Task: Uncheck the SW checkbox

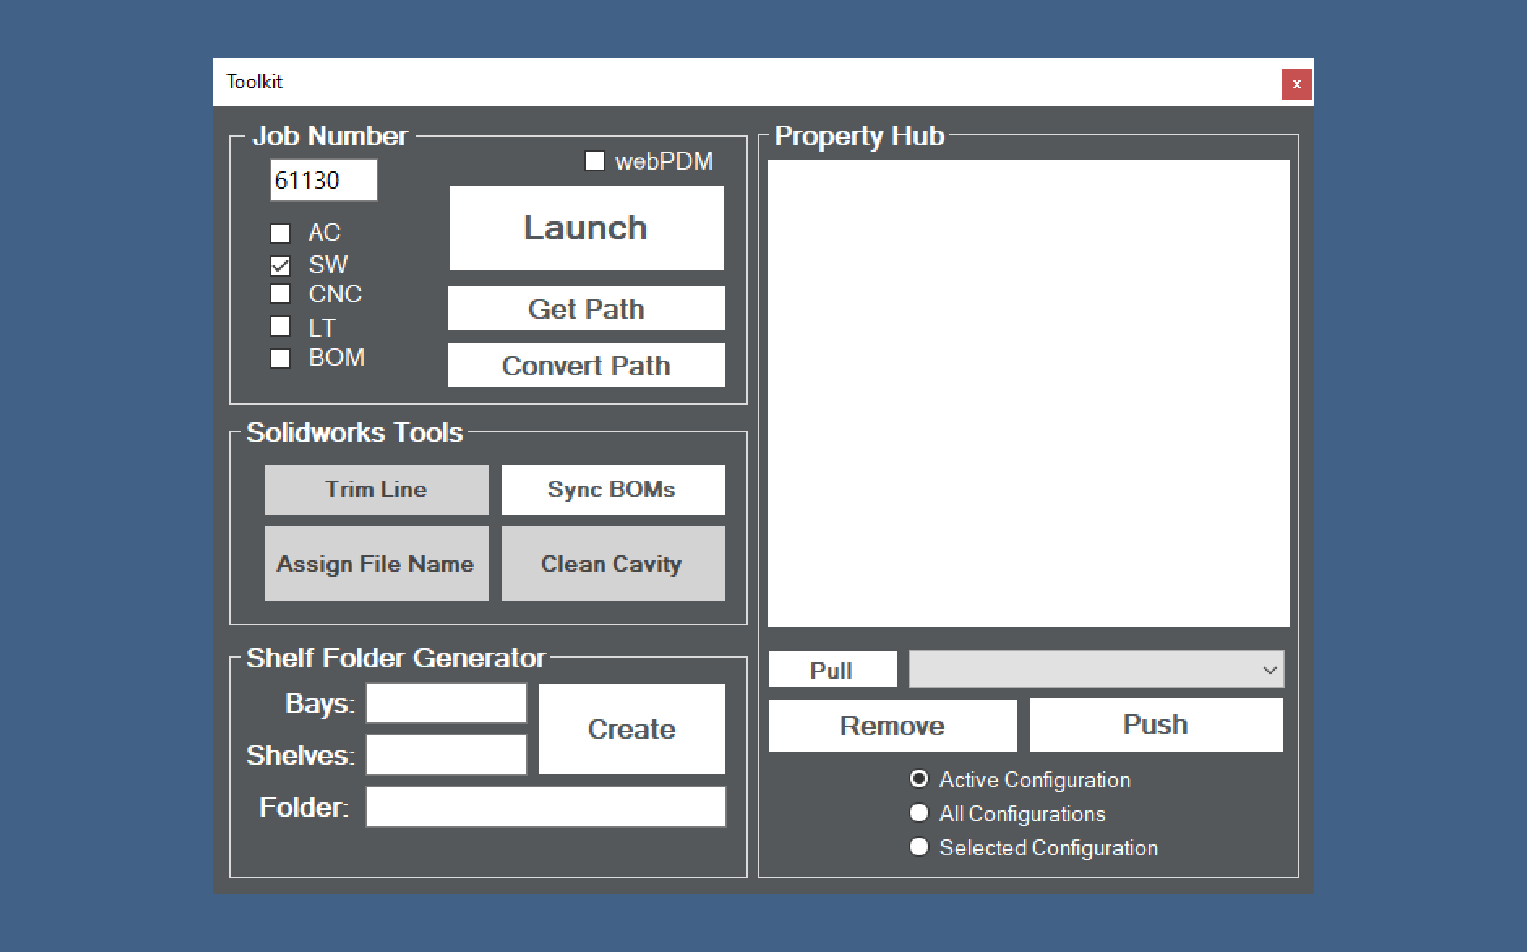Action: point(280,264)
